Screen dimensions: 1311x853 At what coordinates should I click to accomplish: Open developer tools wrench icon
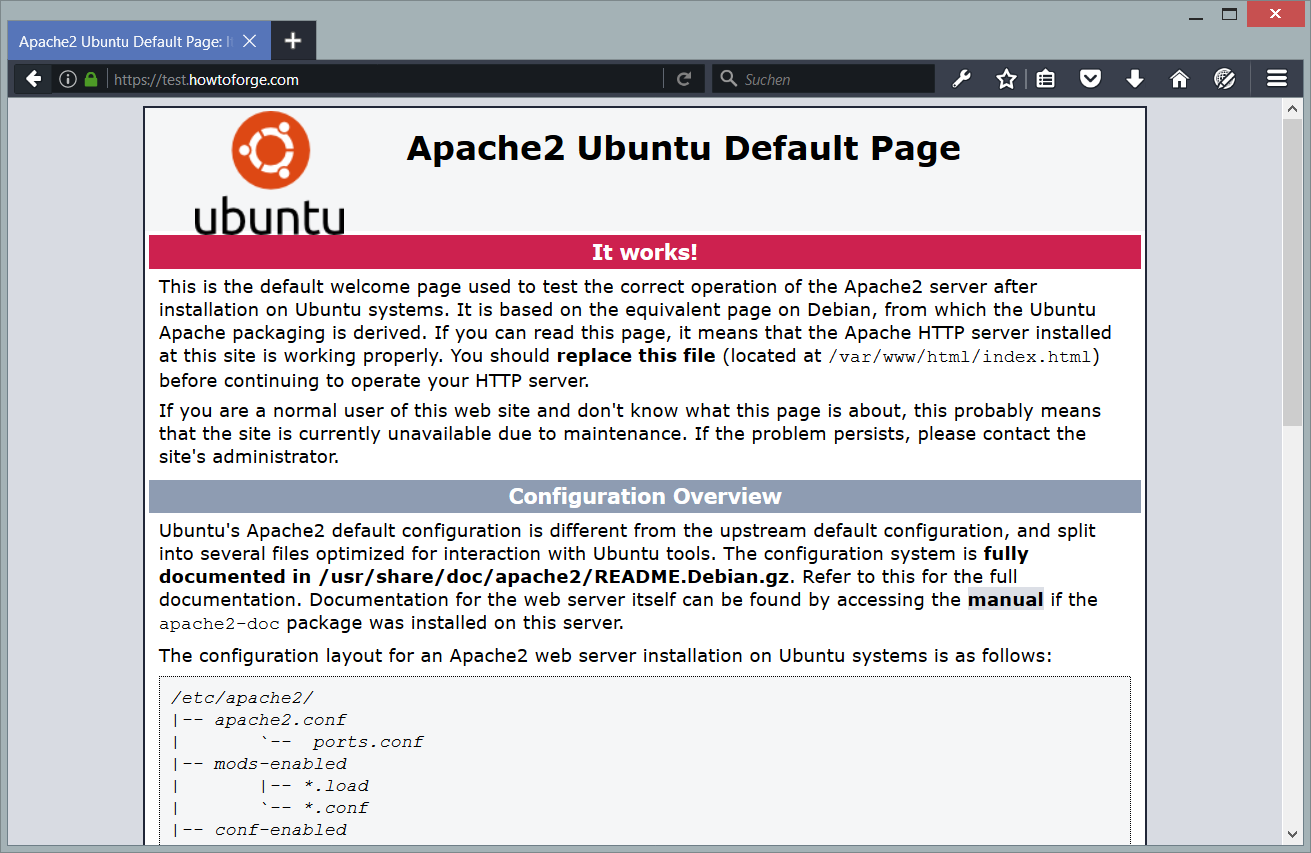point(962,79)
